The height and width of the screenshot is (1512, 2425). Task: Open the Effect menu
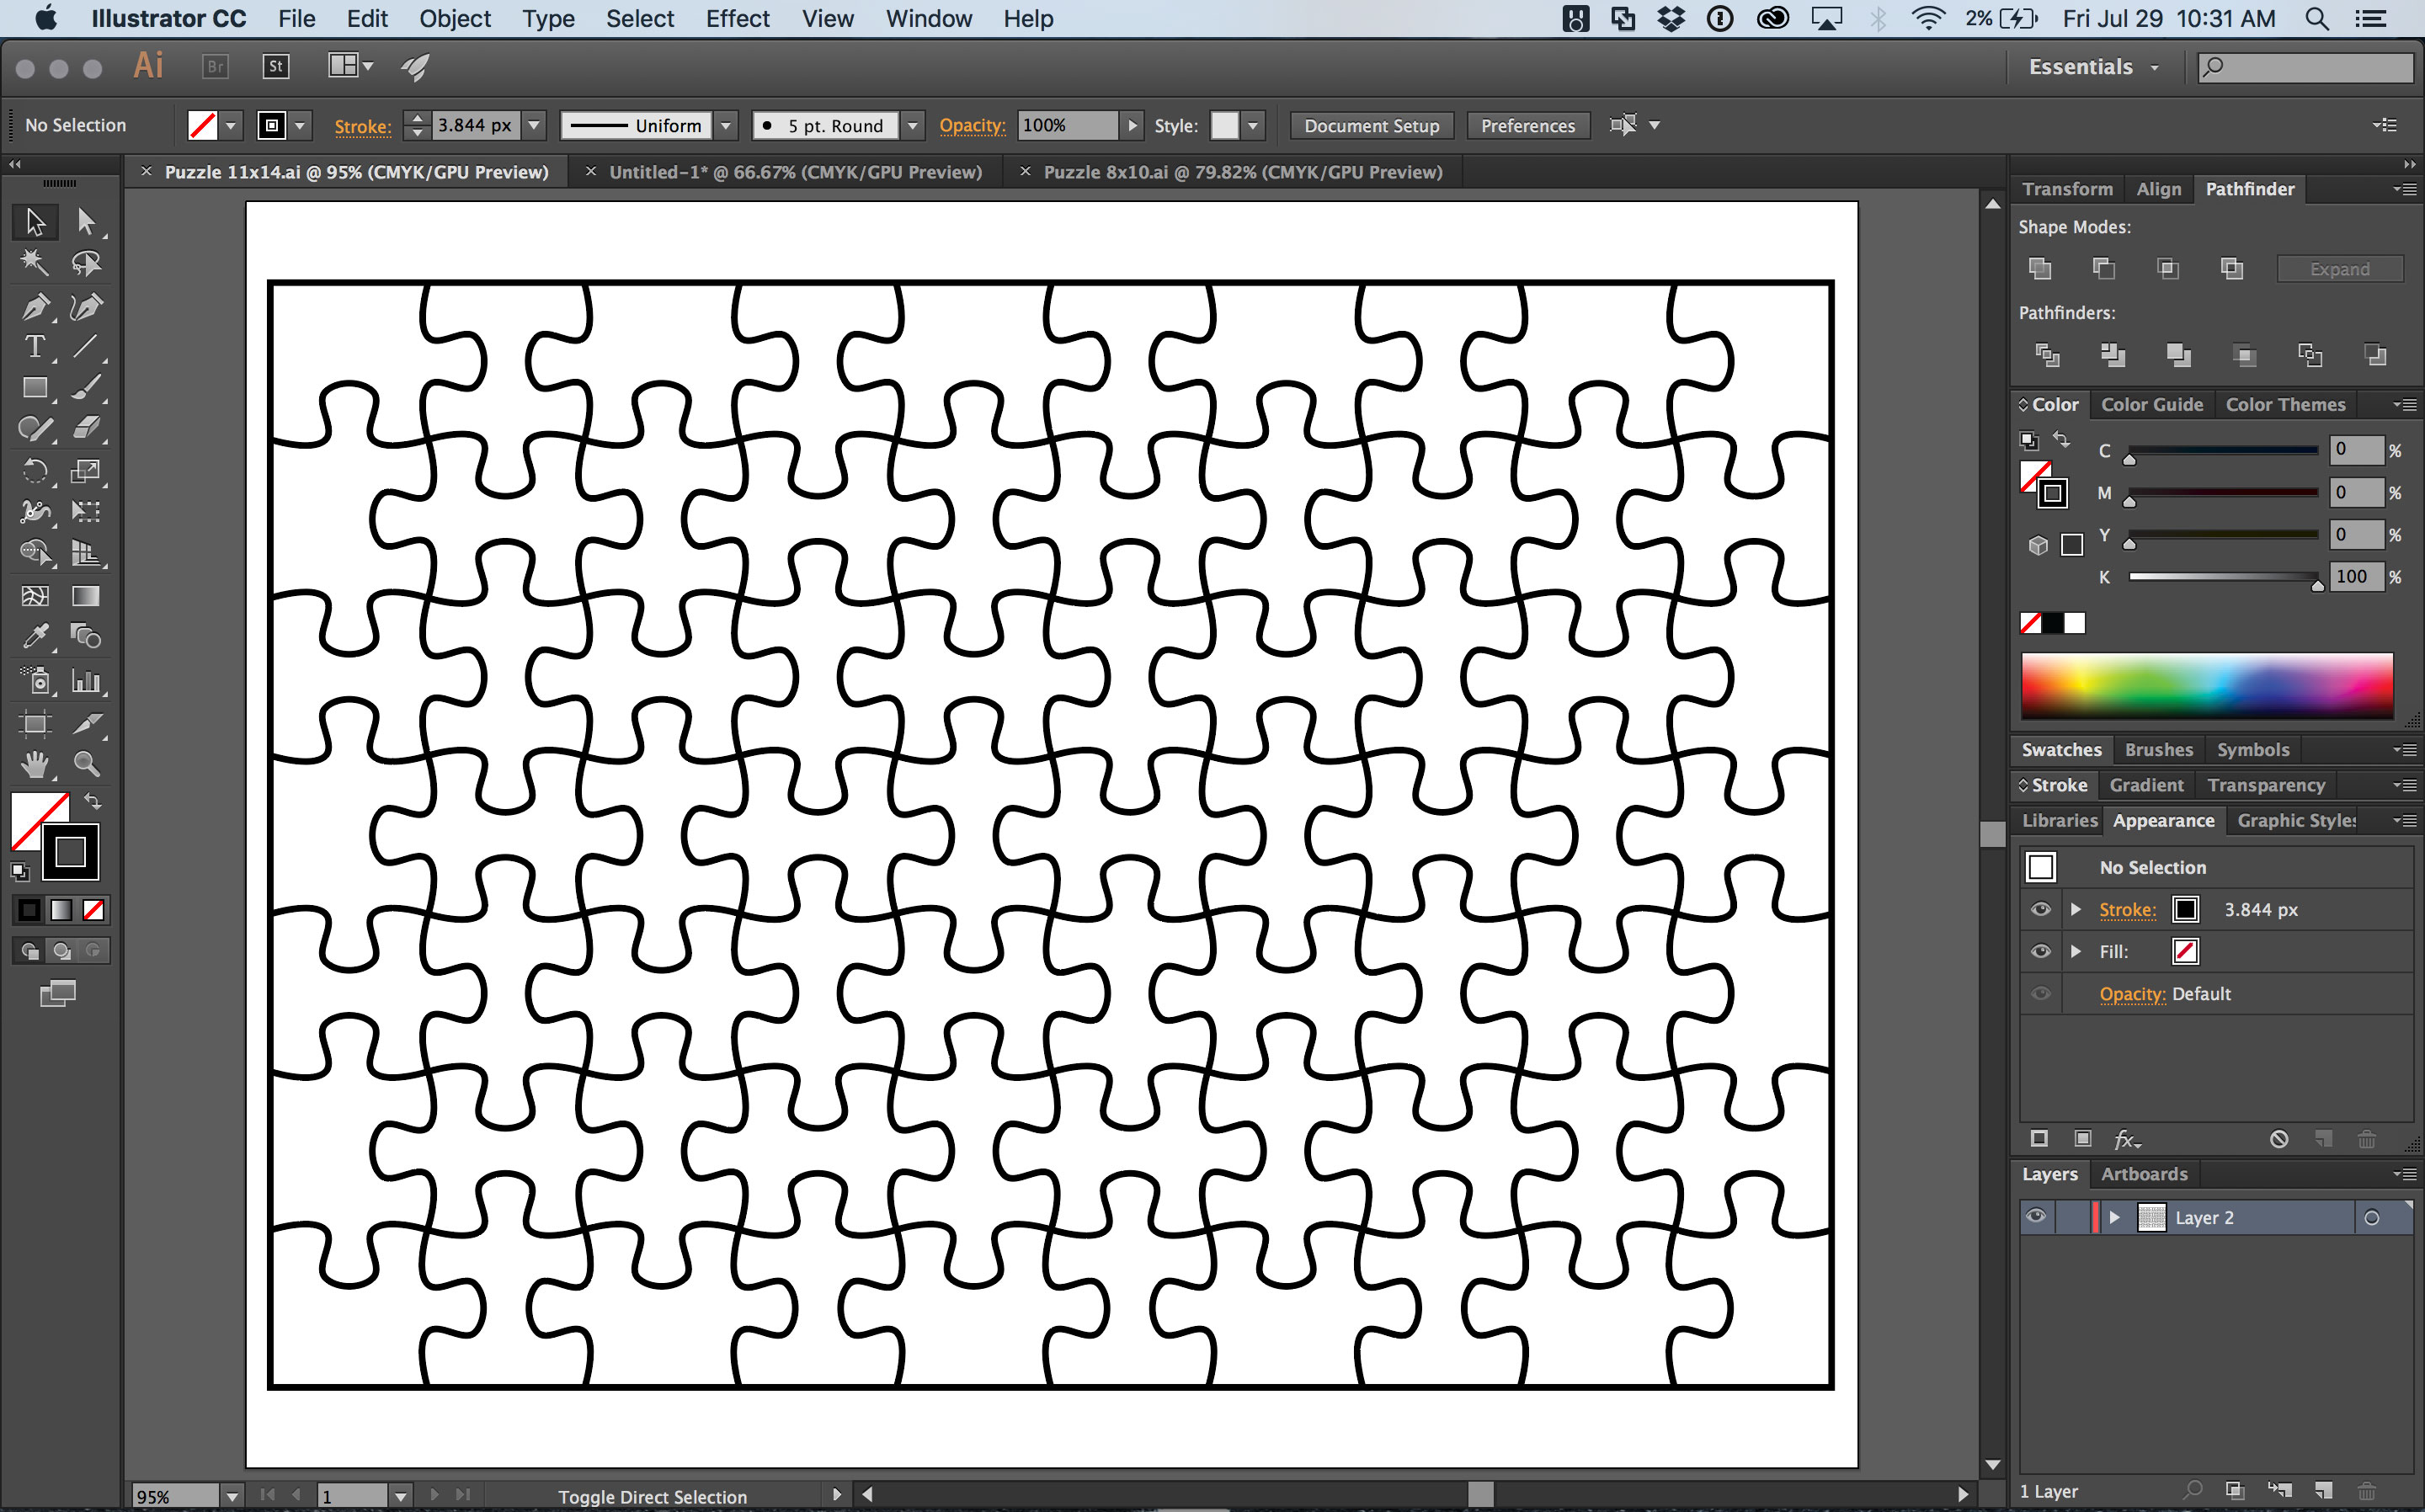click(737, 18)
